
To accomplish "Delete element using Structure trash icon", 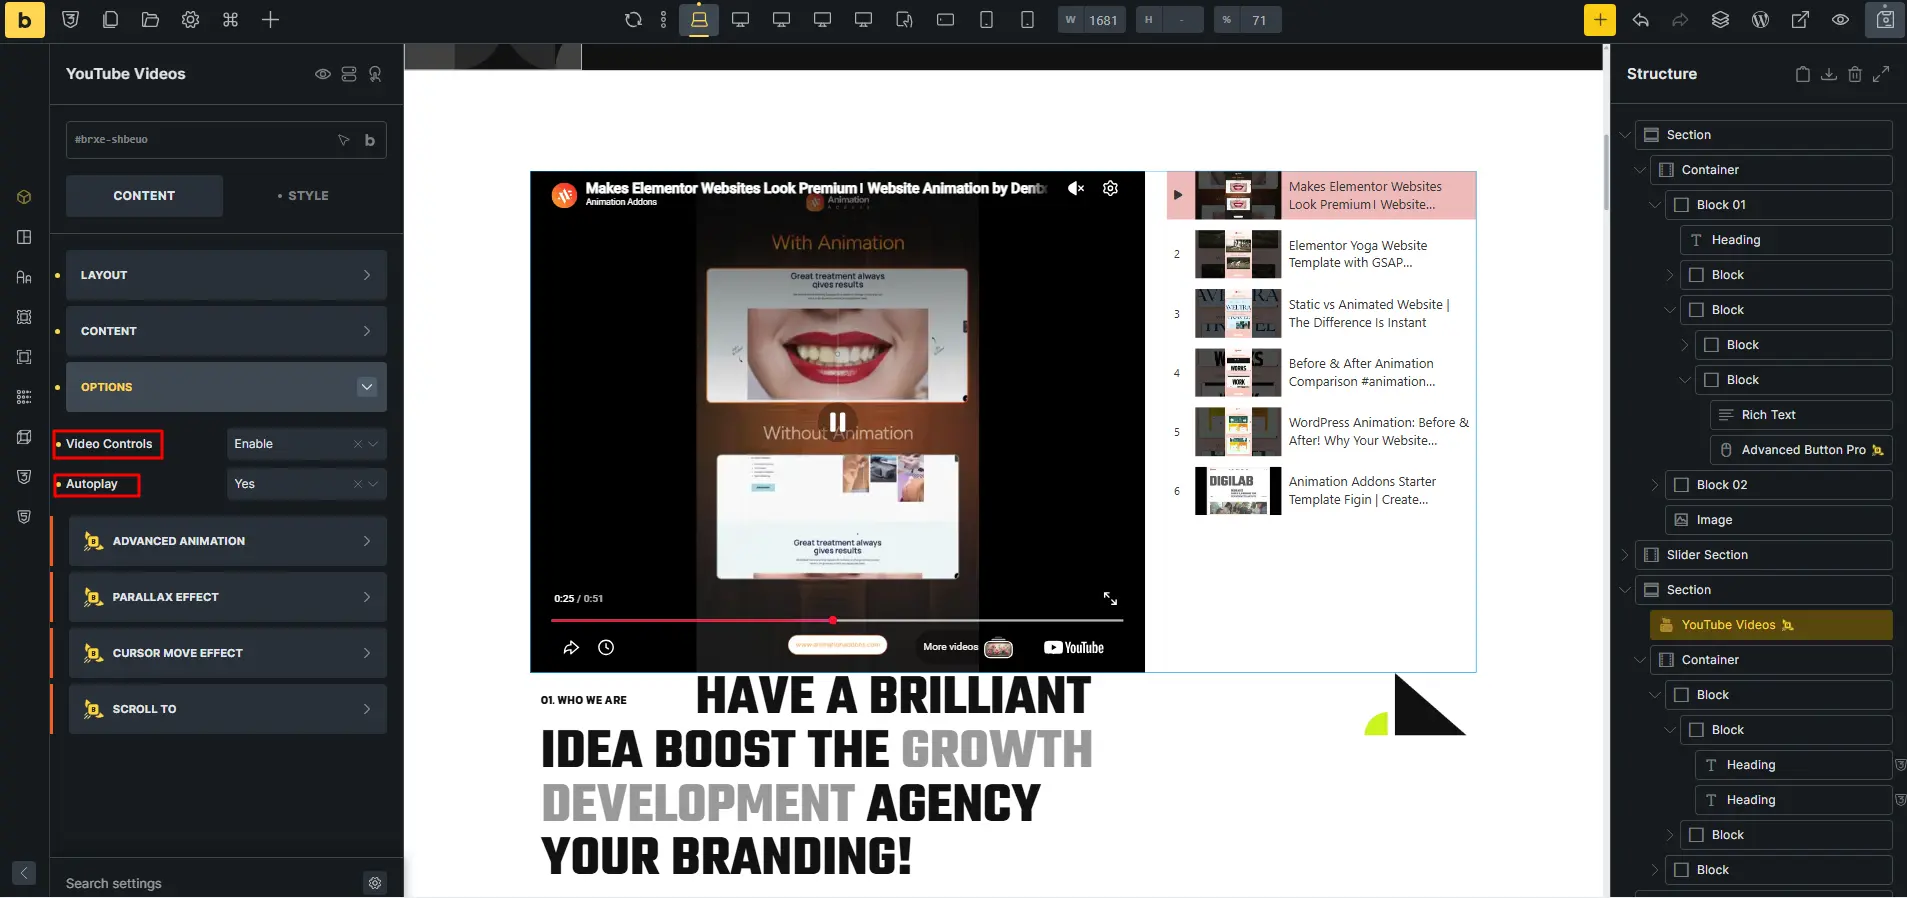I will point(1854,74).
